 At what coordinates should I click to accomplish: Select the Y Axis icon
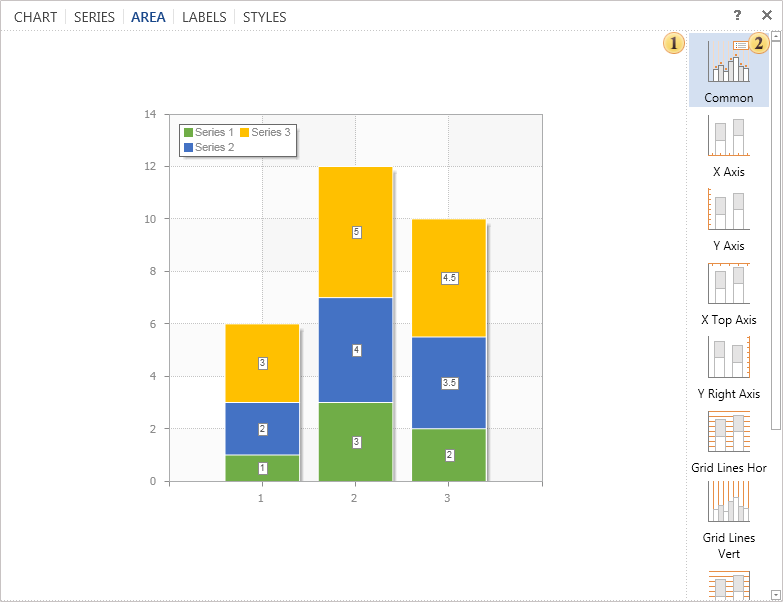[728, 210]
